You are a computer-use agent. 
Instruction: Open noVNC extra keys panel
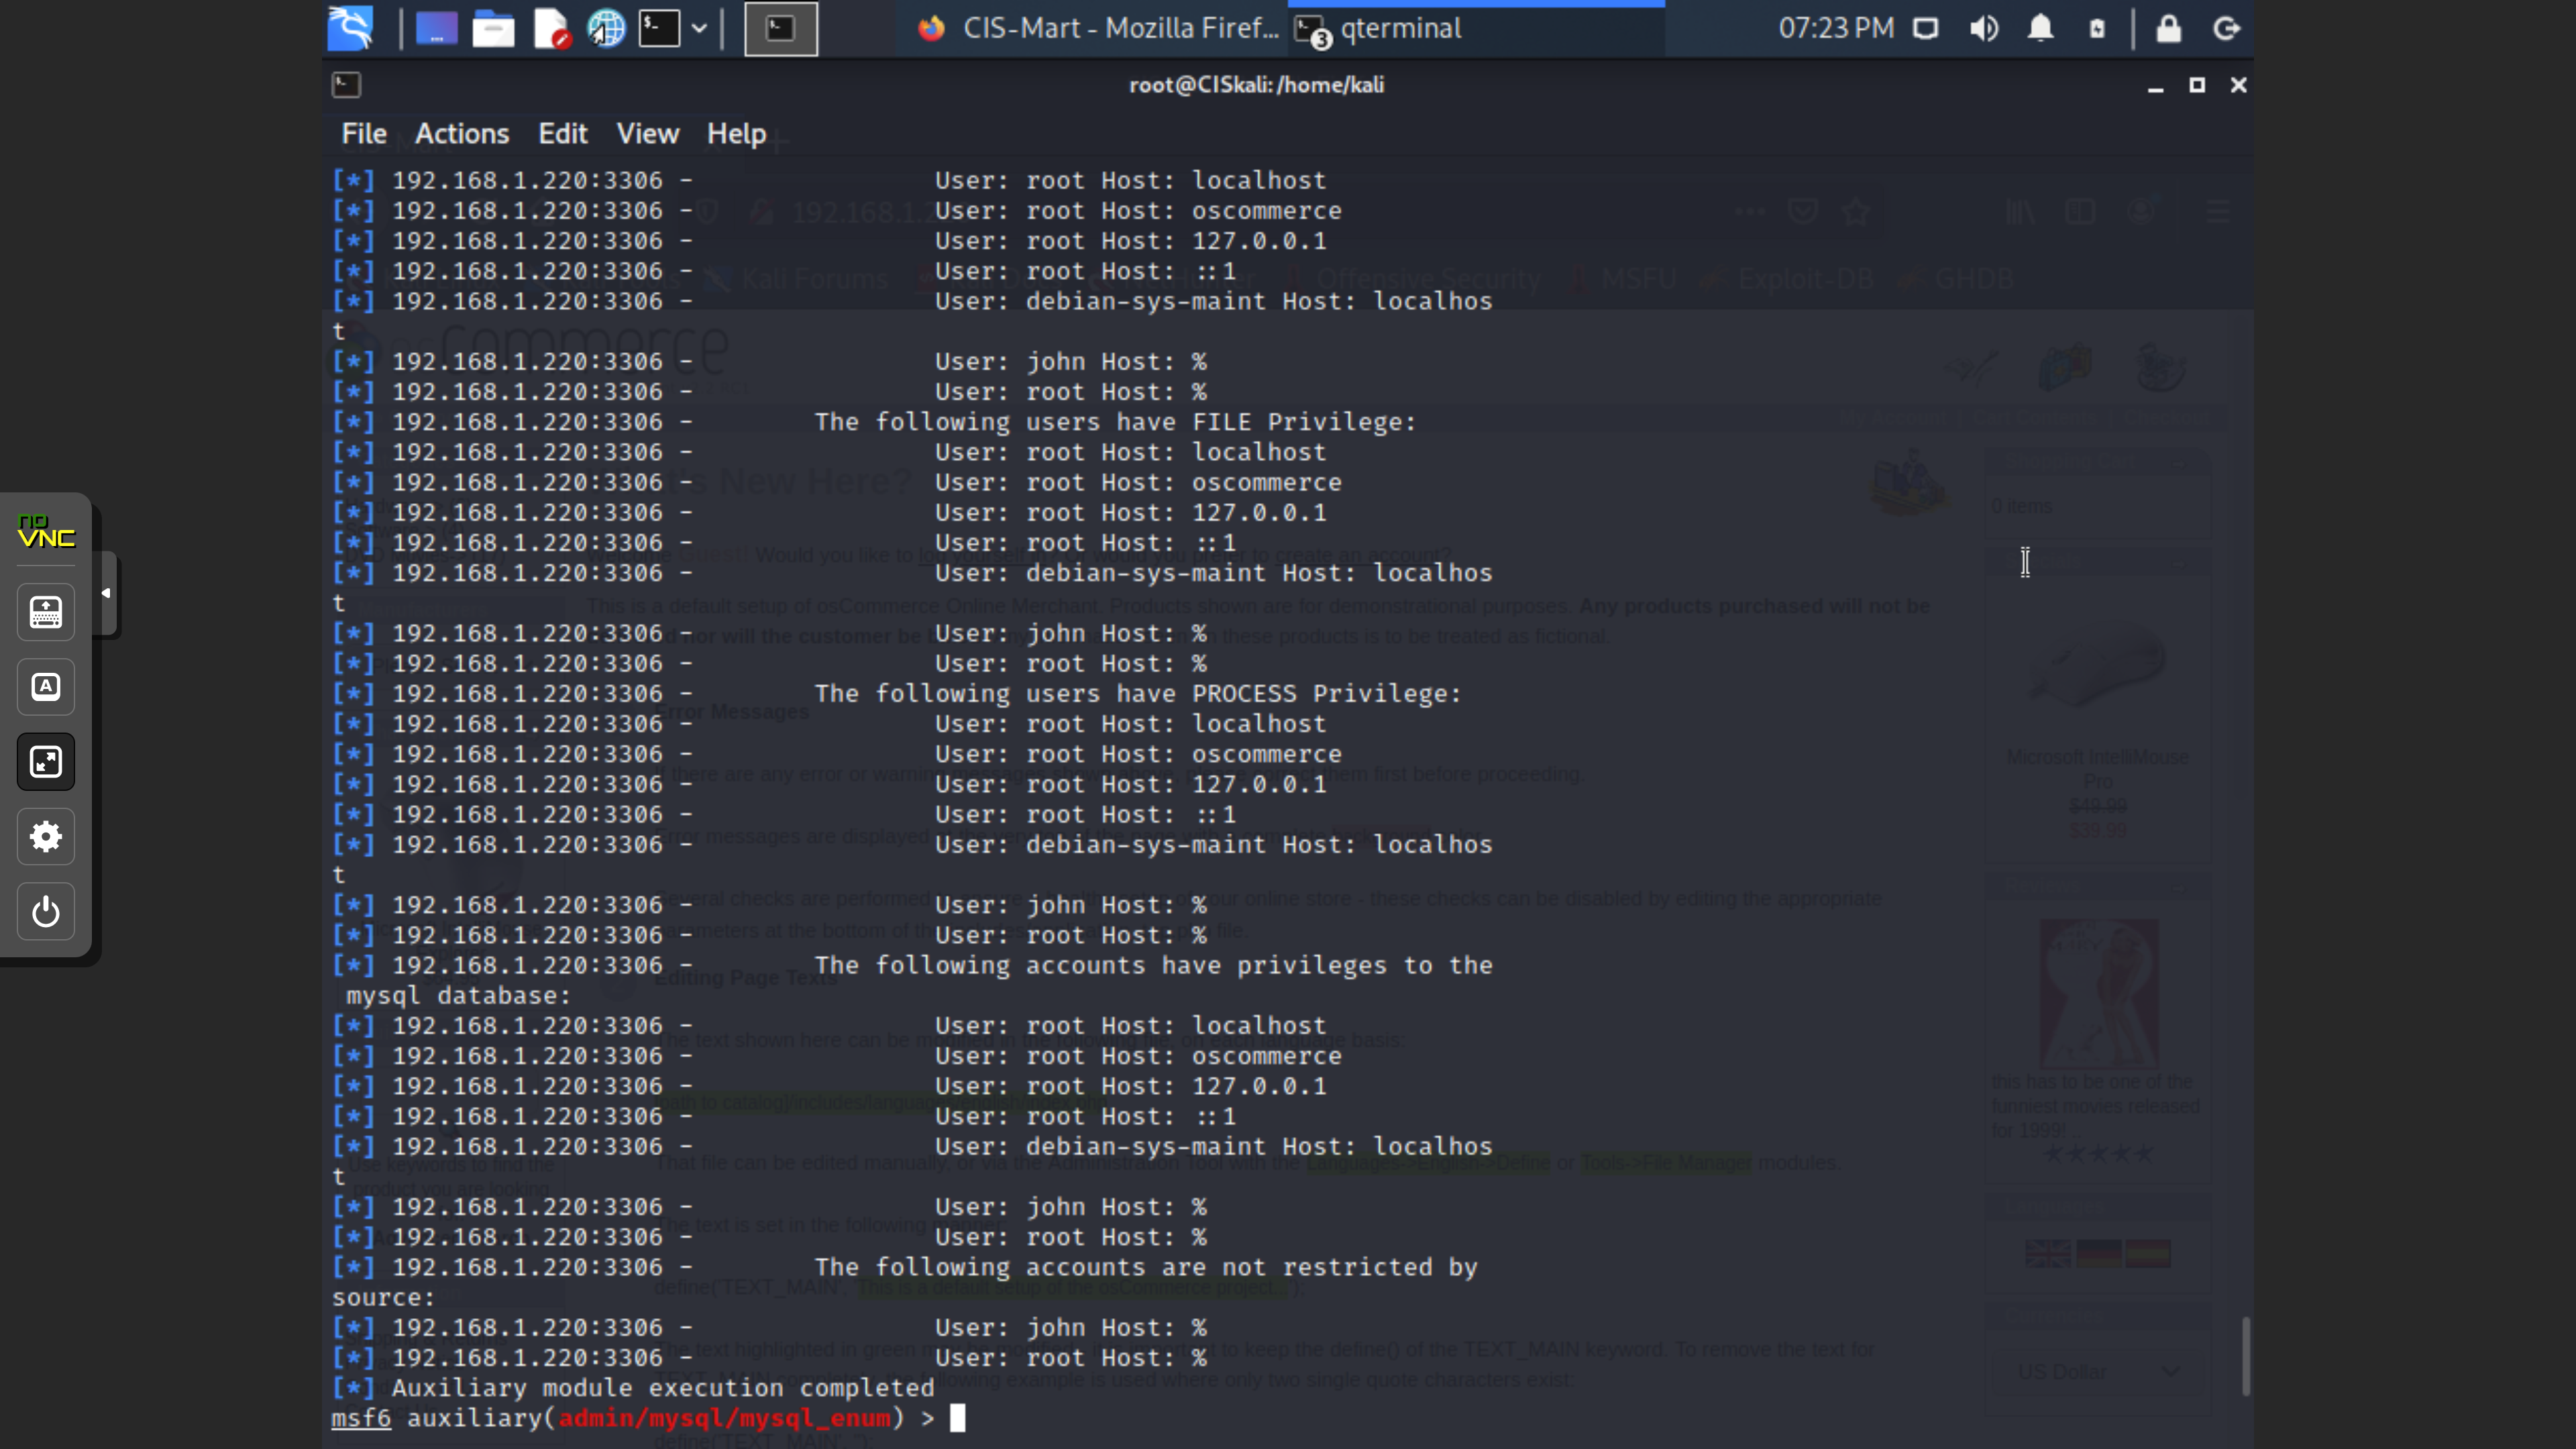click(46, 687)
